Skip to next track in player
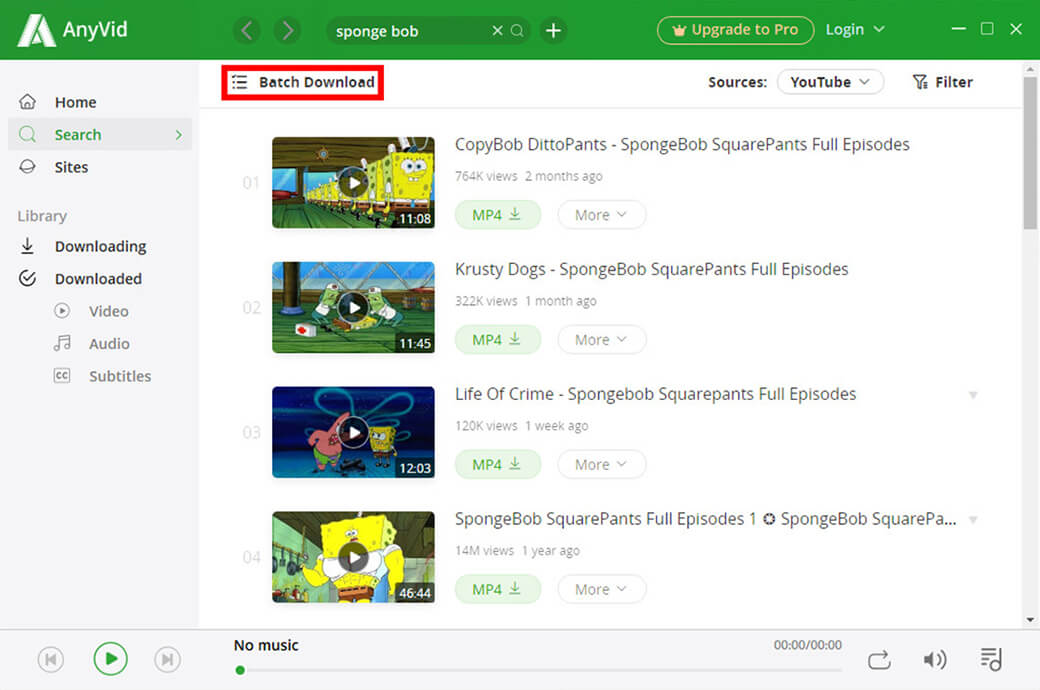This screenshot has width=1040, height=690. tap(168, 659)
